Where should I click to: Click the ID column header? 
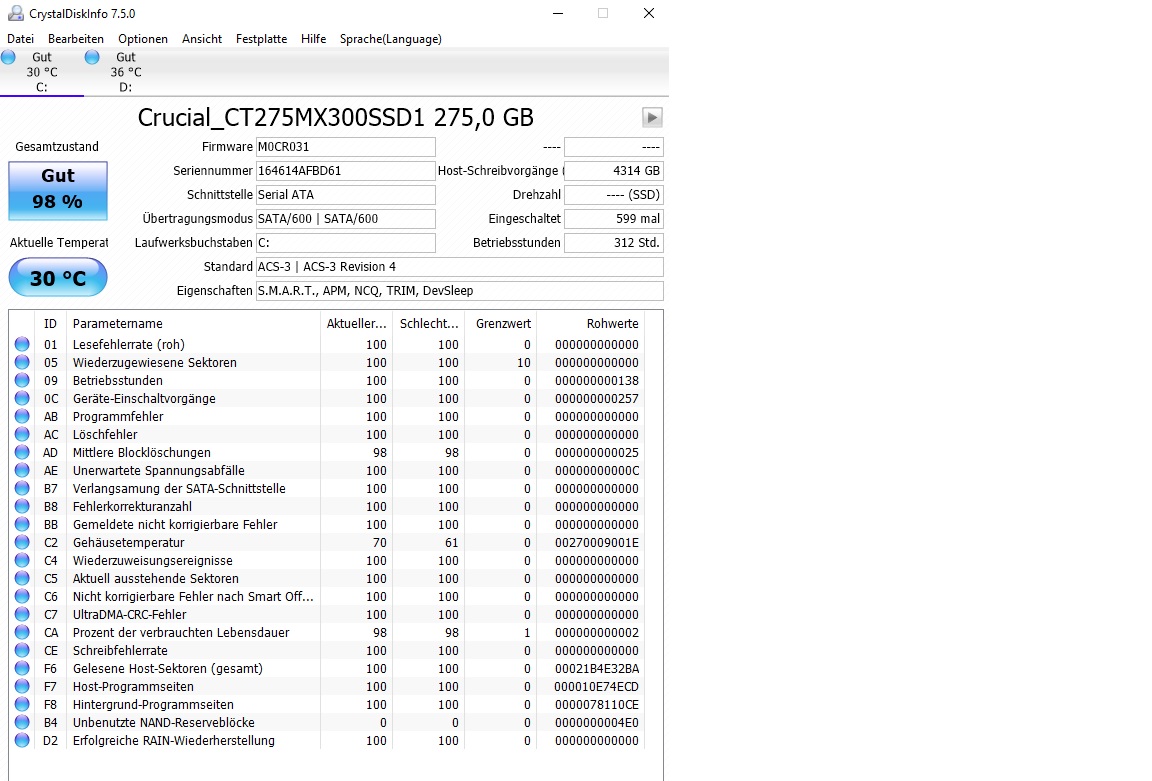pos(50,323)
